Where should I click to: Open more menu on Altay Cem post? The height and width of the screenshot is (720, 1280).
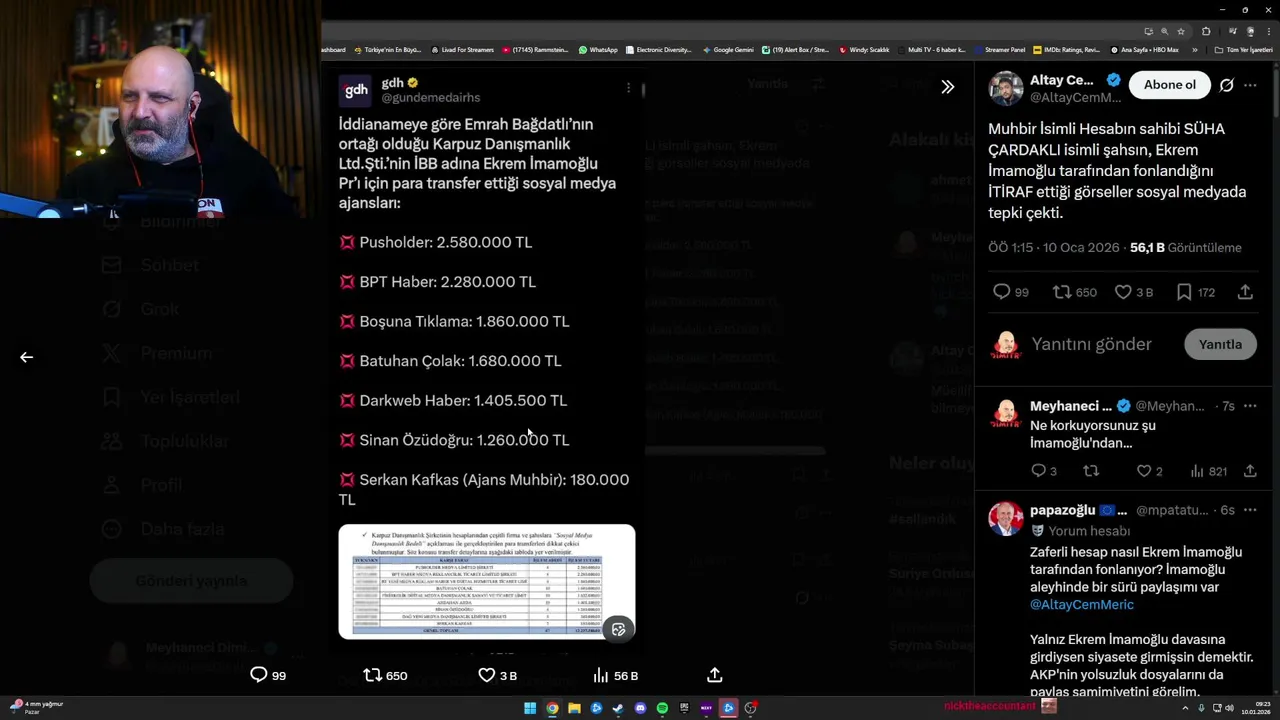pyautogui.click(x=1250, y=85)
